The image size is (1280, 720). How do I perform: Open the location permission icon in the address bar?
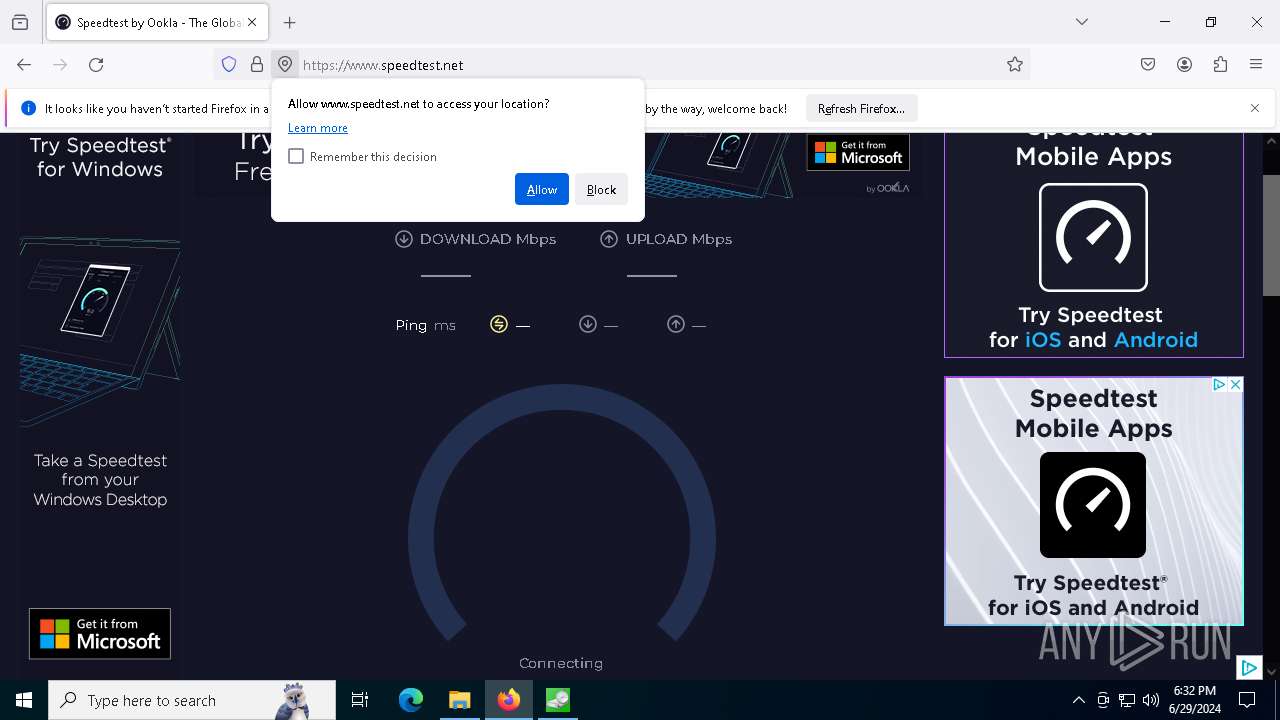pos(285,65)
